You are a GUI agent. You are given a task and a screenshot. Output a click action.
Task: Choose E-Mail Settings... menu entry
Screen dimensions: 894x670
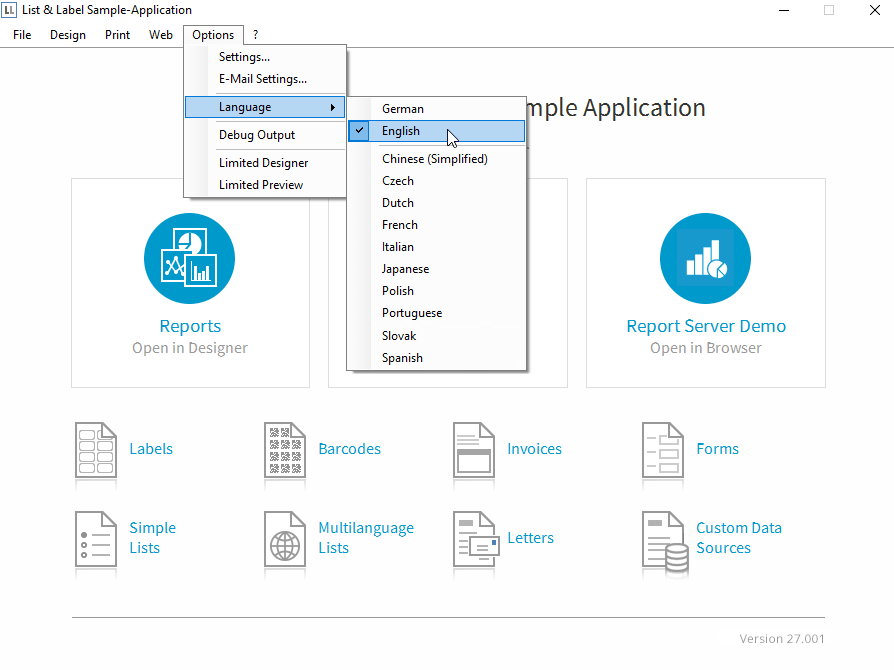point(265,79)
